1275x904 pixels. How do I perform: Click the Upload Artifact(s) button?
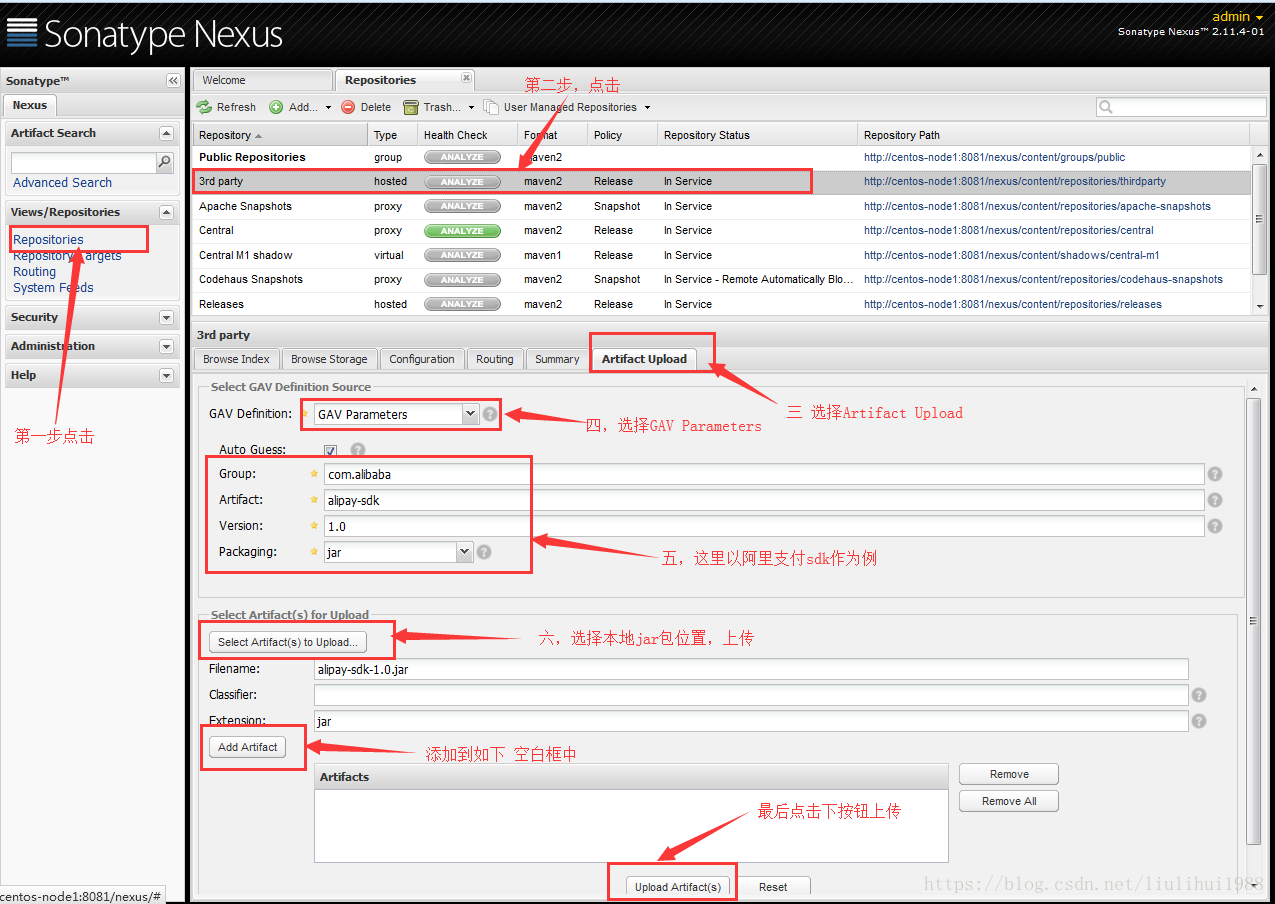[x=678, y=887]
